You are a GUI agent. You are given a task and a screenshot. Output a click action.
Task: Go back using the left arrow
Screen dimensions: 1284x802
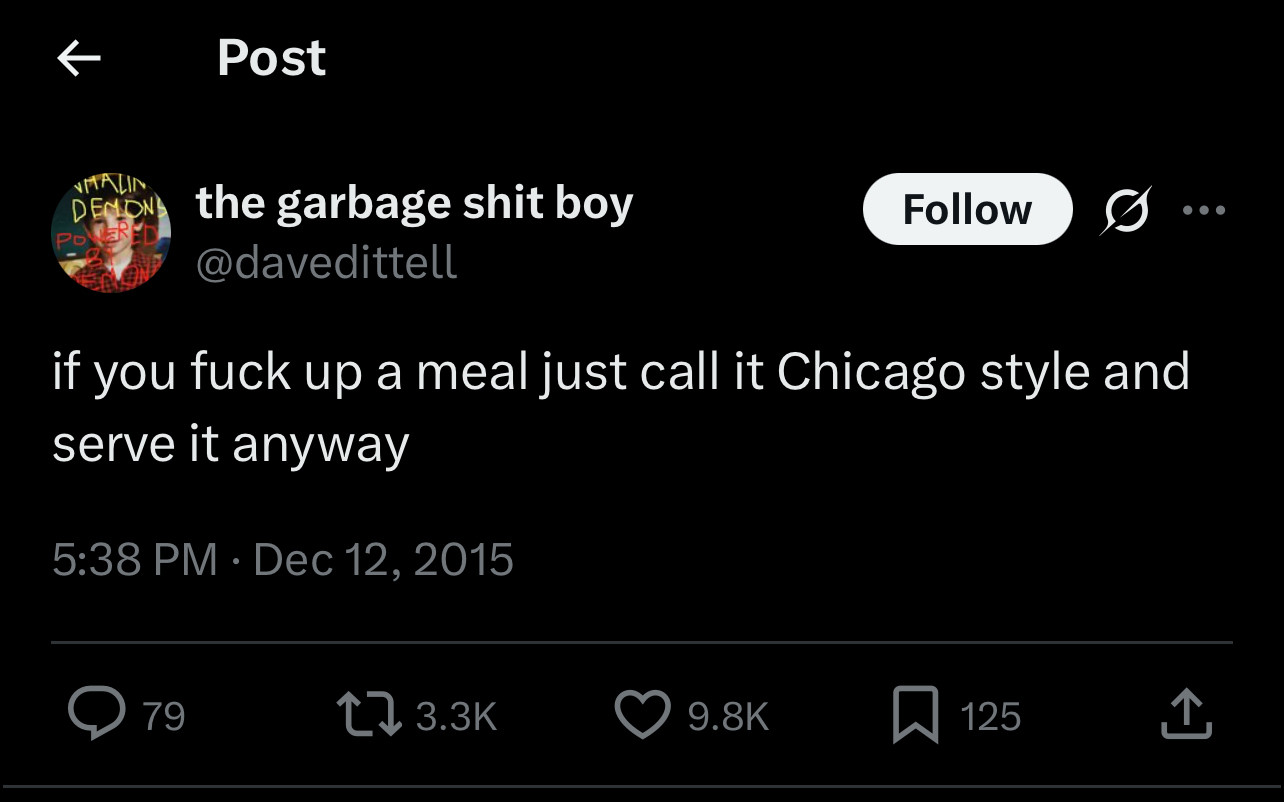[79, 59]
